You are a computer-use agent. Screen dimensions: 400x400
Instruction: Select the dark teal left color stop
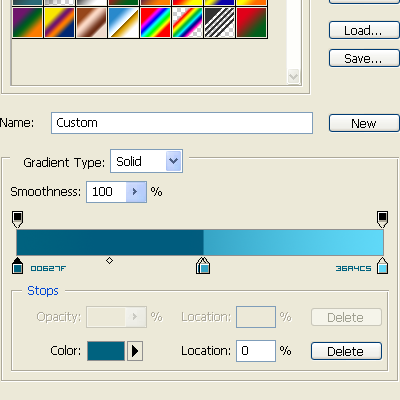(x=17, y=266)
